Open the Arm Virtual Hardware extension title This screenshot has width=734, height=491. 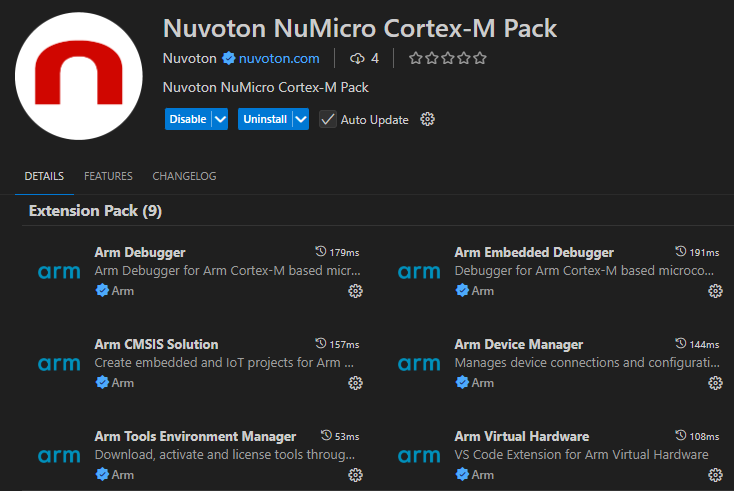click(522, 436)
